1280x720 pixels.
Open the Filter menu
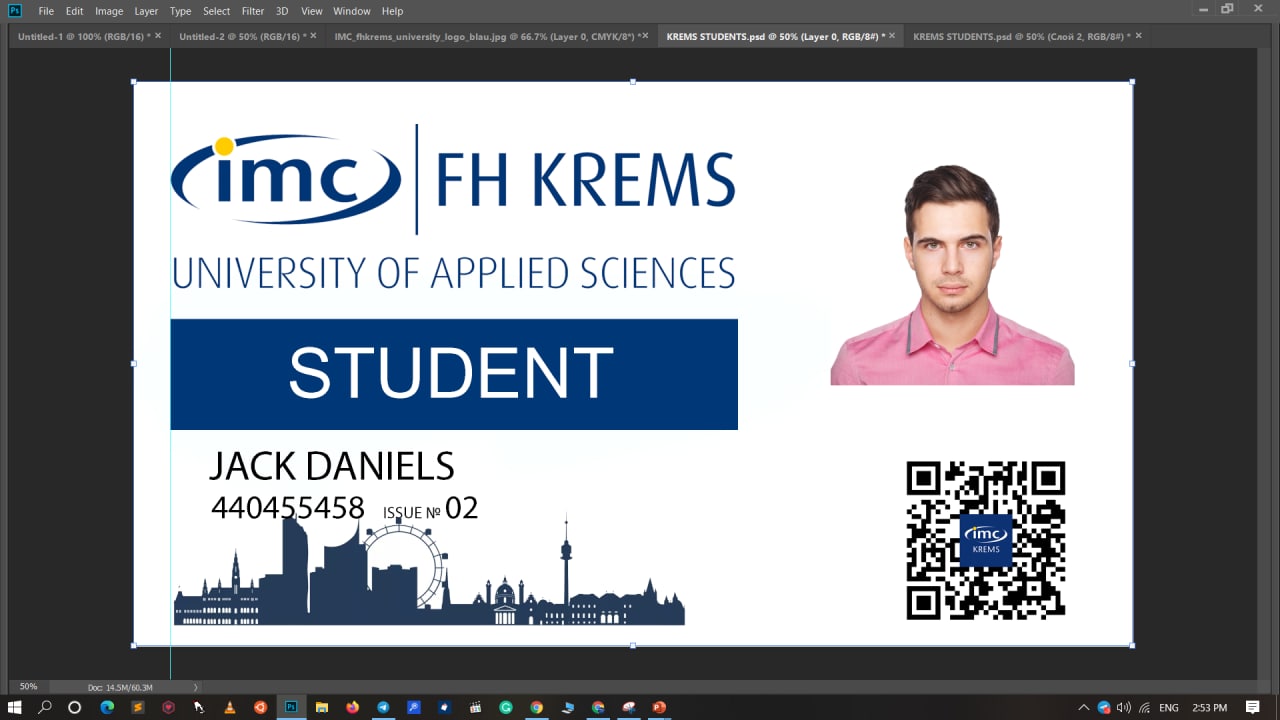coord(253,11)
